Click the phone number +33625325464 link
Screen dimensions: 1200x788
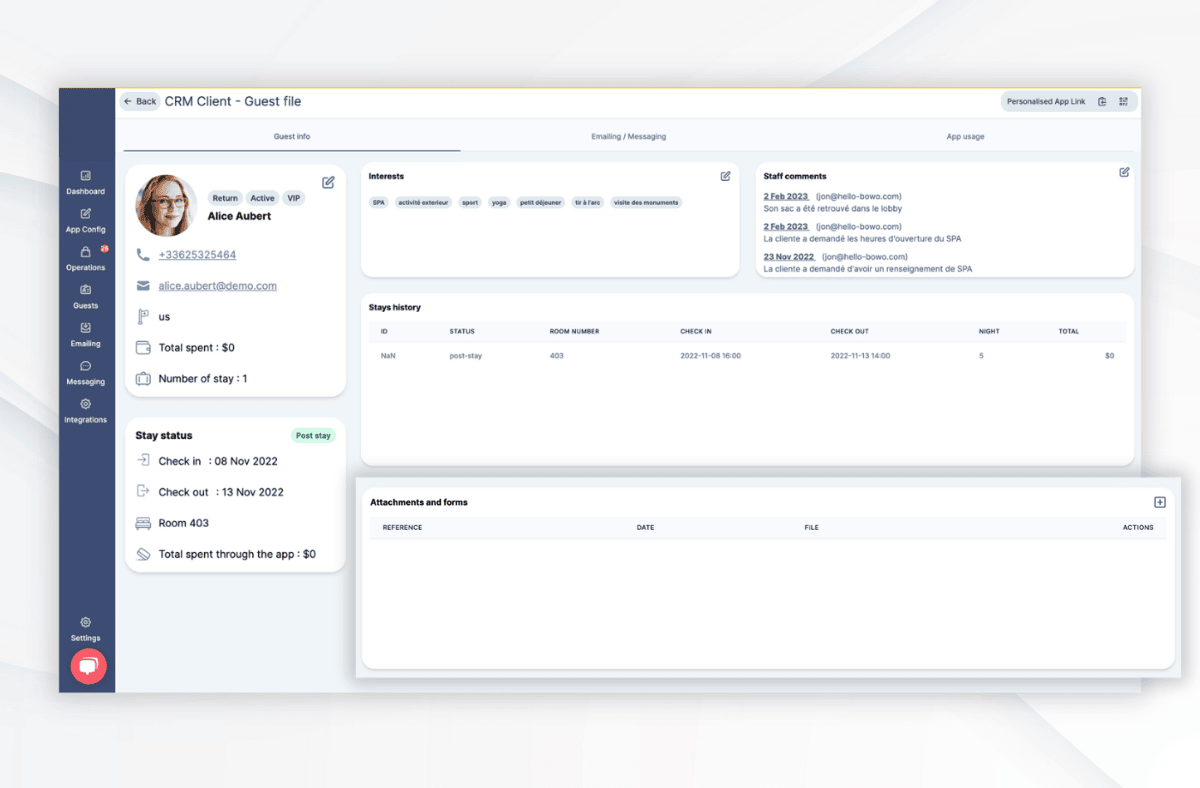pos(197,255)
